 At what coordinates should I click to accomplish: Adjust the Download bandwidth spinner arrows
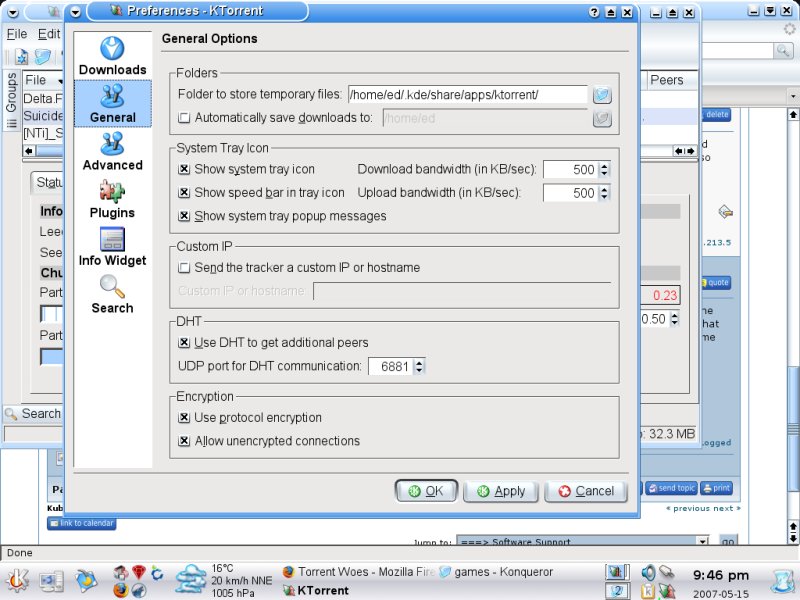(605, 170)
